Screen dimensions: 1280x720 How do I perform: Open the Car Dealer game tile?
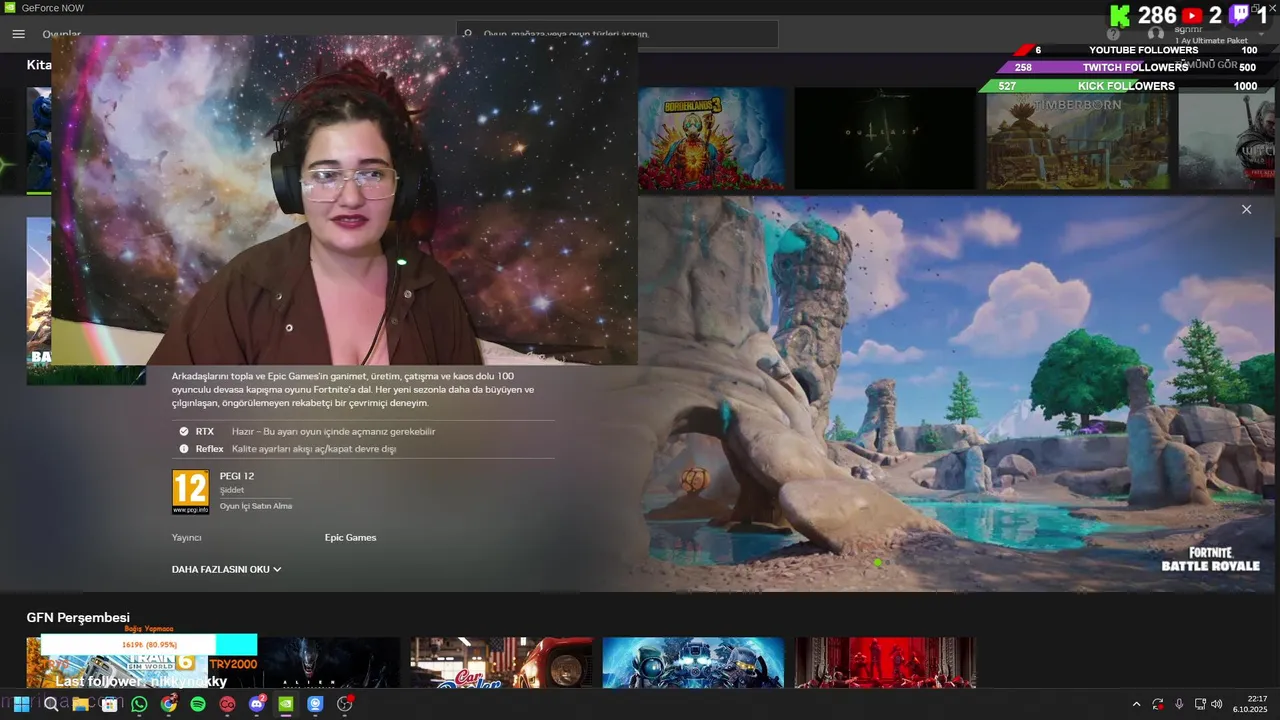click(501, 663)
